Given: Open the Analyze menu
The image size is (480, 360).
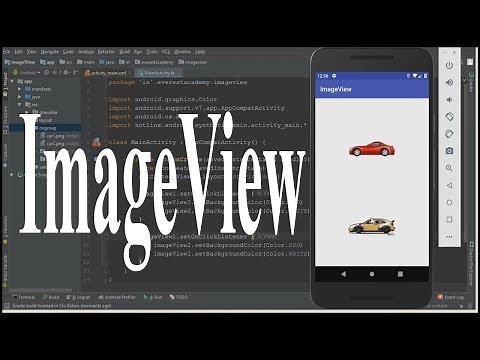Looking at the screenshot, I should (x=86, y=52).
